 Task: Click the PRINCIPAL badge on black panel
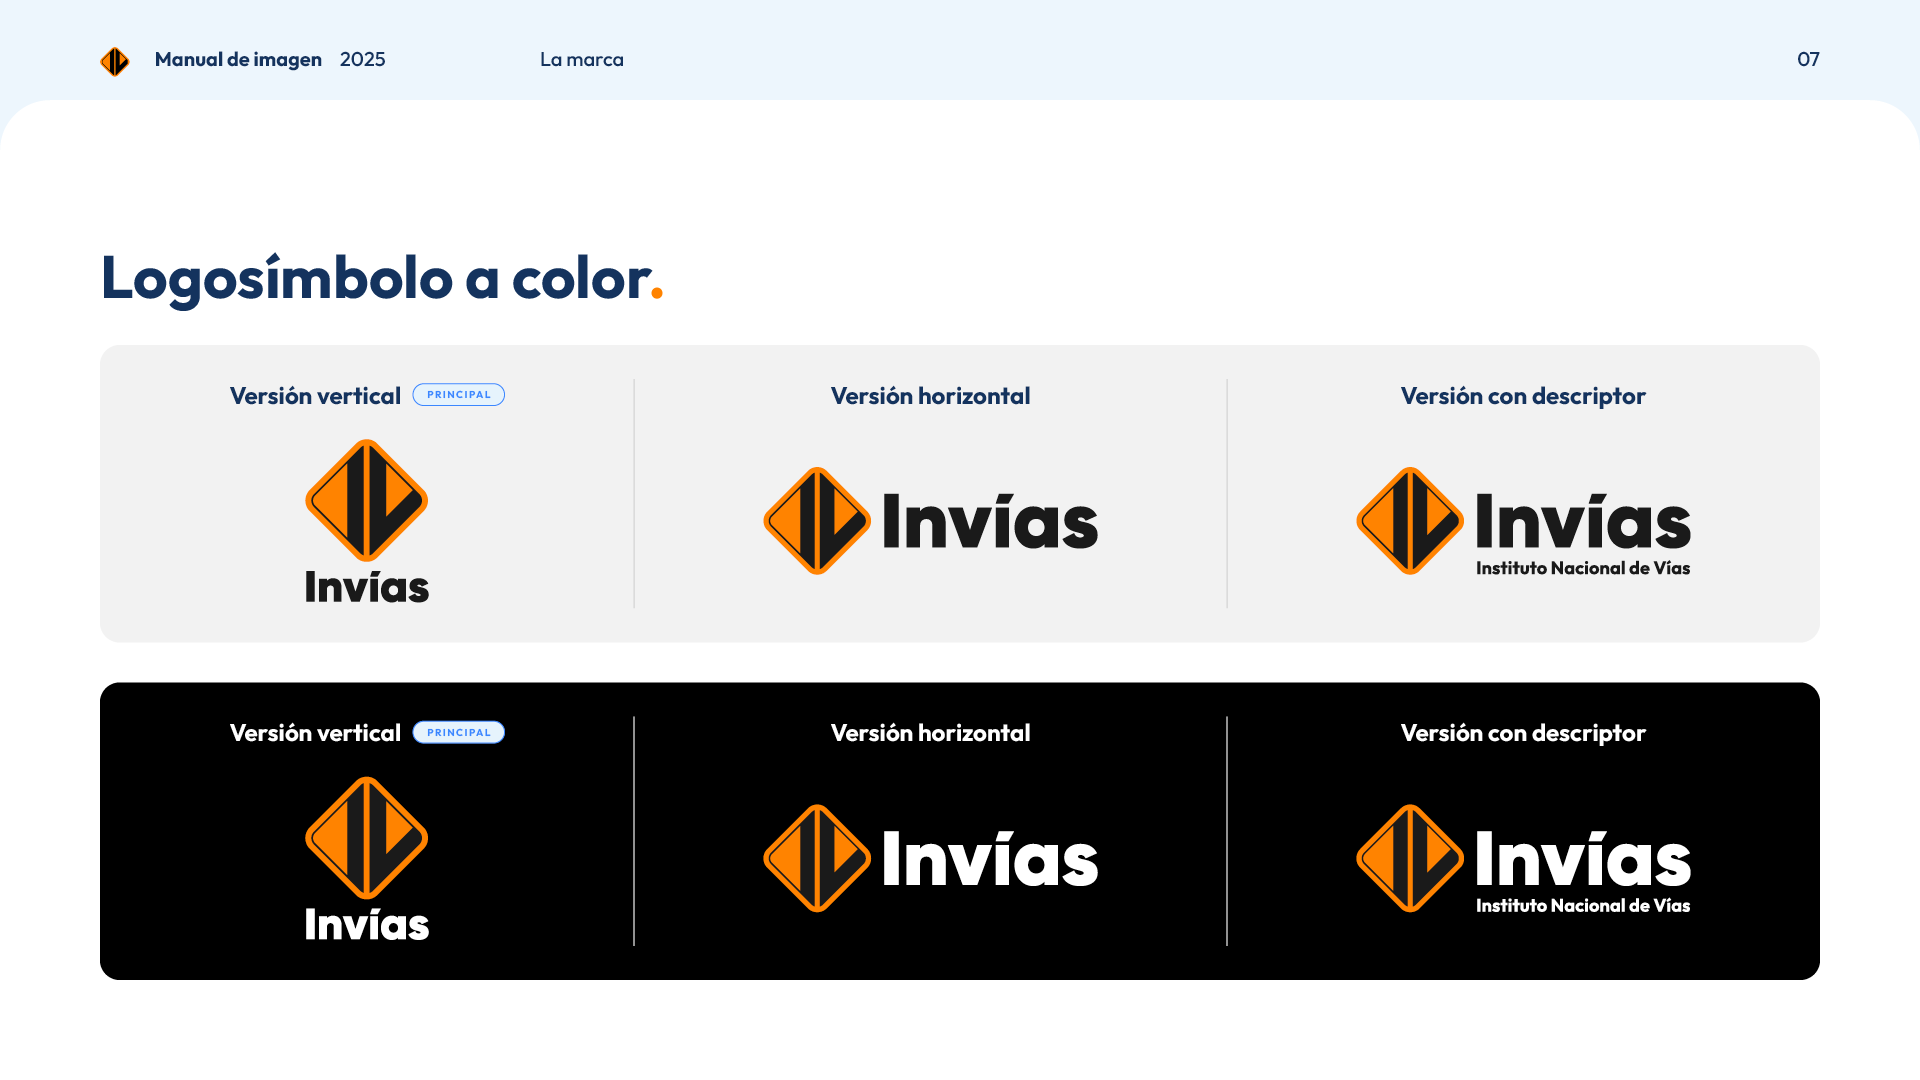click(459, 733)
